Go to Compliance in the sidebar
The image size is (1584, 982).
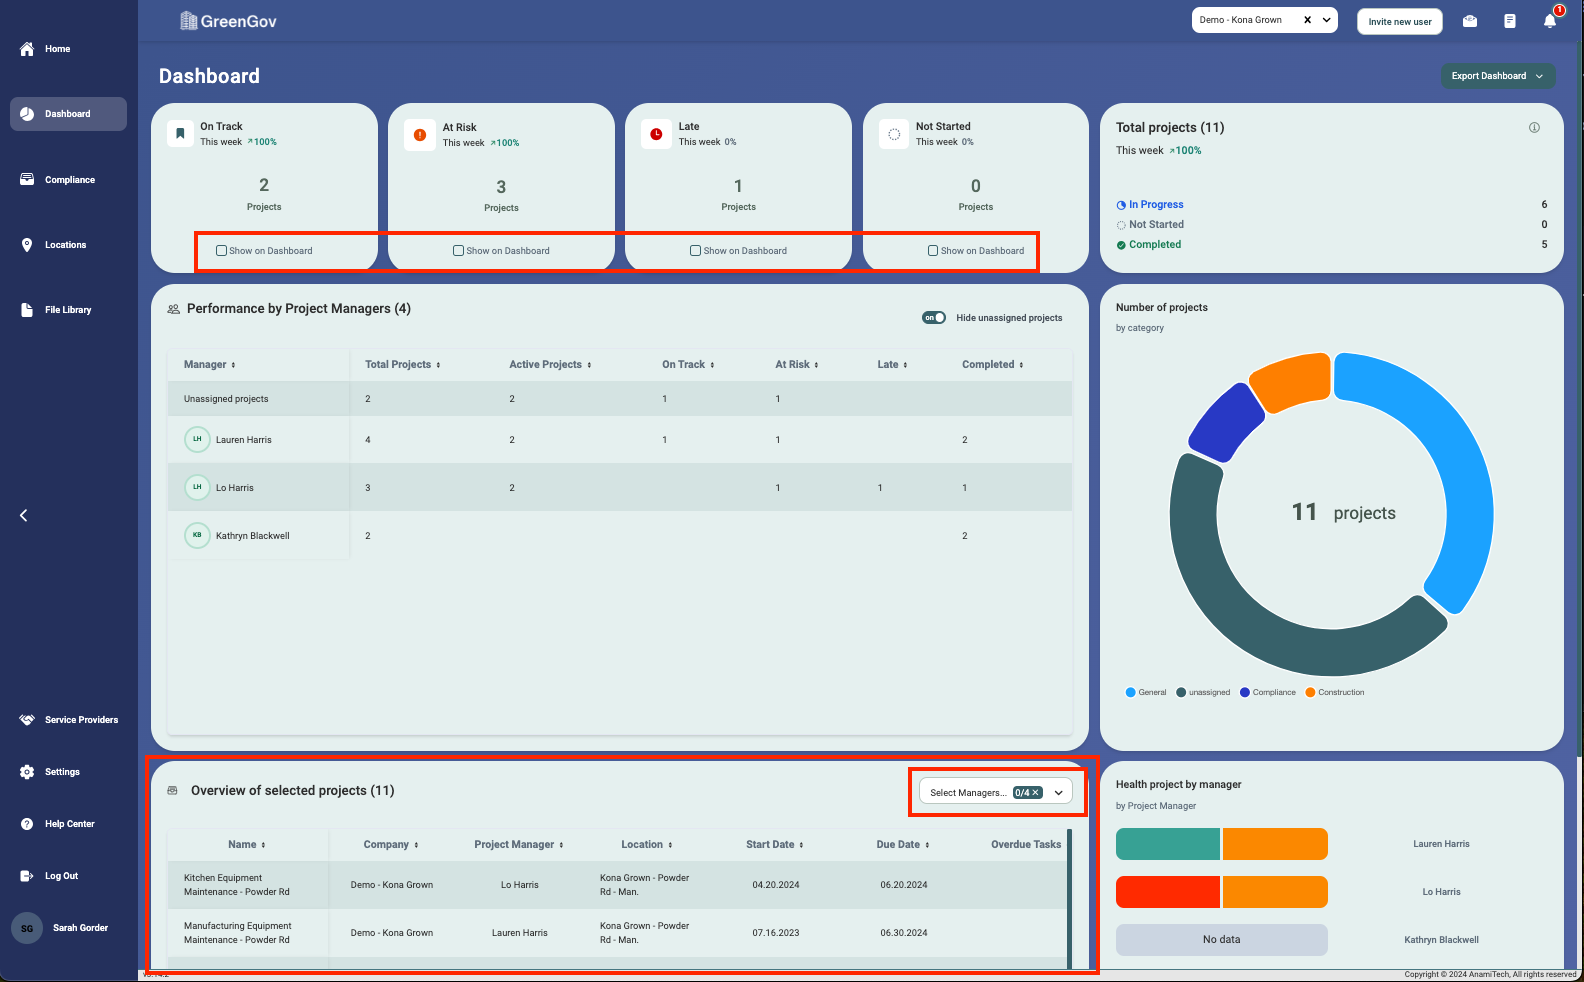(69, 180)
